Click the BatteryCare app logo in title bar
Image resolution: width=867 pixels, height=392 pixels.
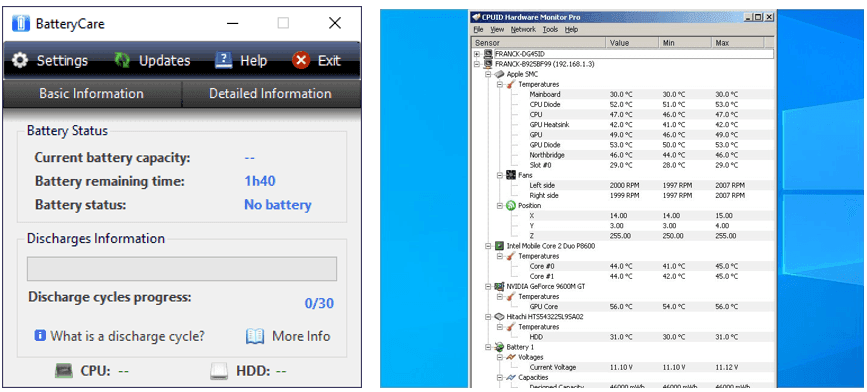click(x=20, y=23)
